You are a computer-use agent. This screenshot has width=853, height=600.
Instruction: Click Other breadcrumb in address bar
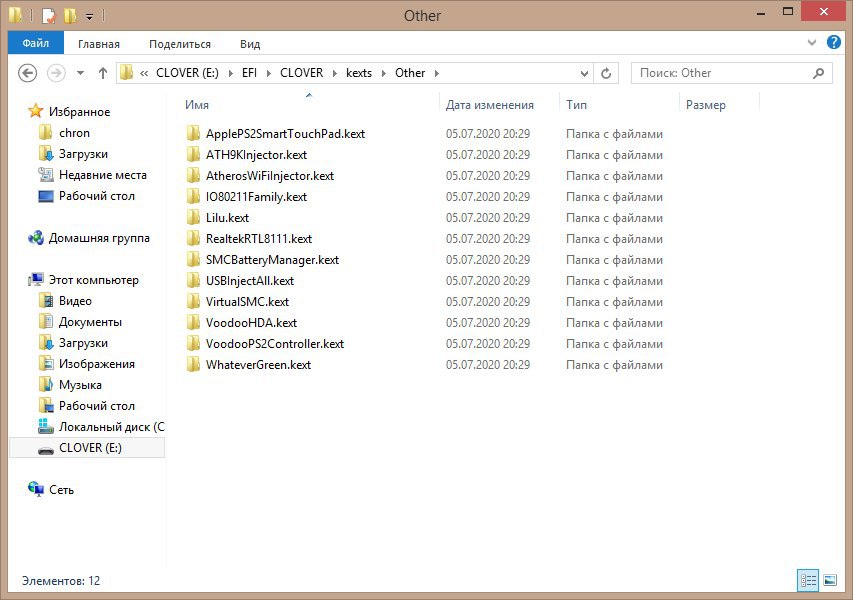pyautogui.click(x=410, y=73)
